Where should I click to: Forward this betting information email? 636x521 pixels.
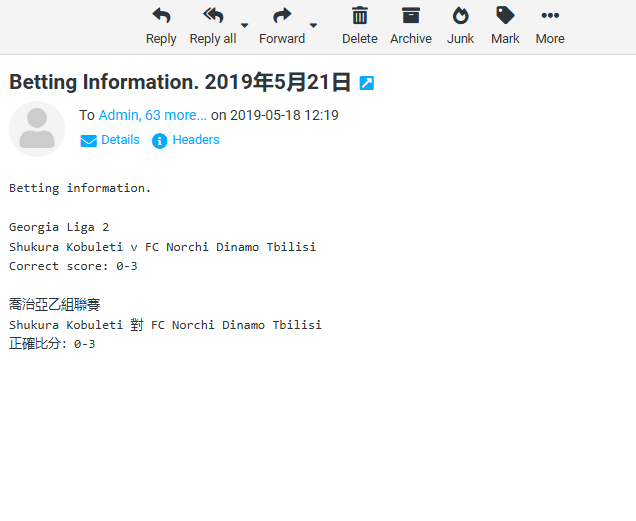point(282,26)
